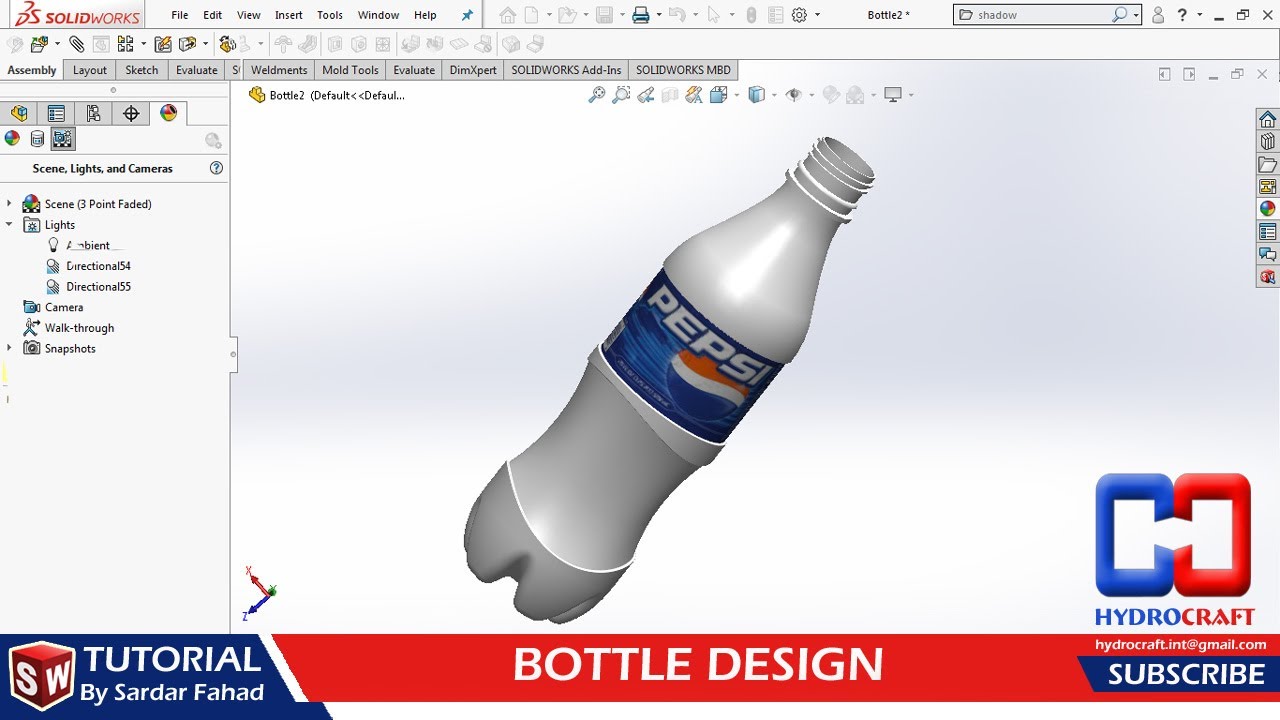Open the Print dropdown arrow
1280x720 pixels.
pos(659,15)
